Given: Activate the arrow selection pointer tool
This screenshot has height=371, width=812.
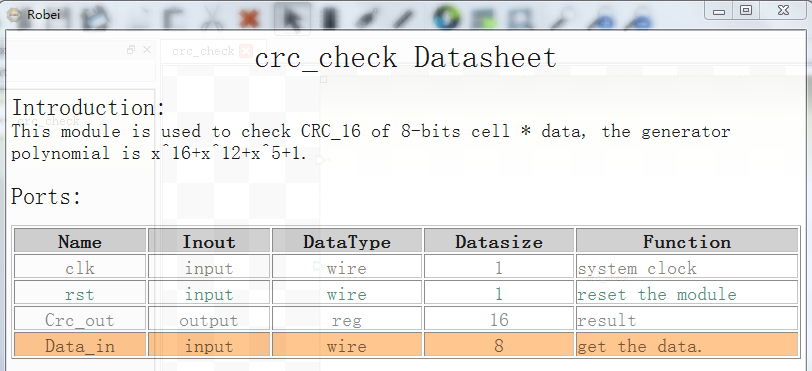Looking at the screenshot, I should pyautogui.click(x=293, y=19).
